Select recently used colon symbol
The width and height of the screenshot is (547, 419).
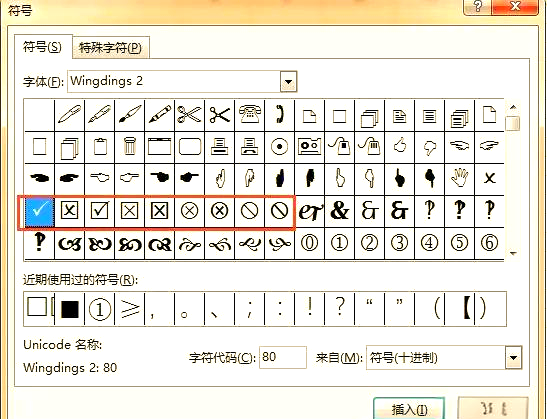(279, 309)
